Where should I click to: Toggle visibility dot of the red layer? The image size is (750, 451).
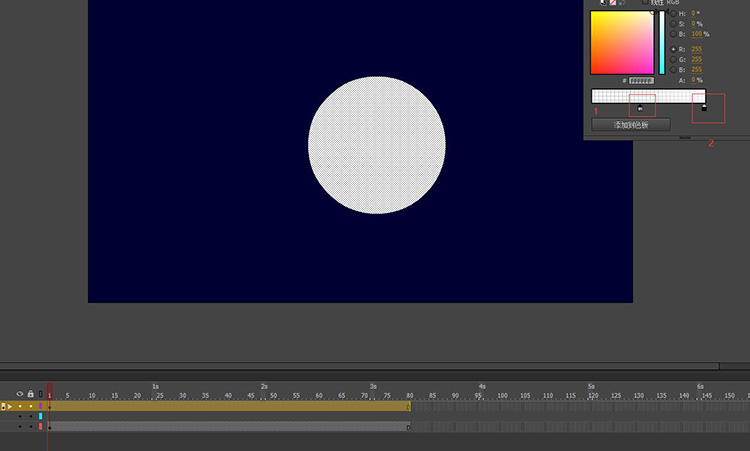[x=20, y=427]
